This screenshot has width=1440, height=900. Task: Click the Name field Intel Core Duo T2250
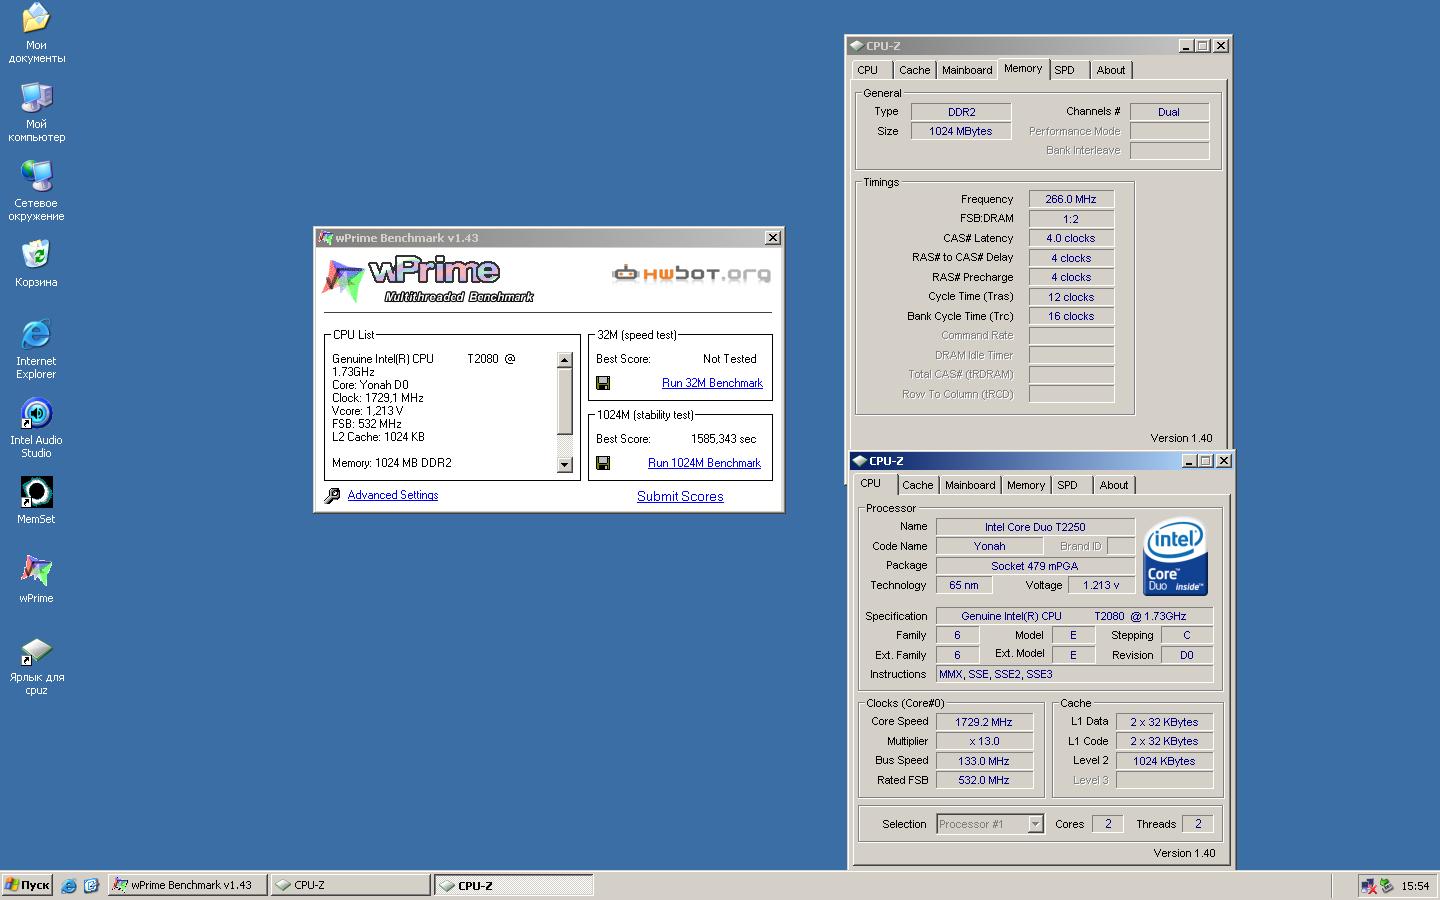click(1035, 527)
